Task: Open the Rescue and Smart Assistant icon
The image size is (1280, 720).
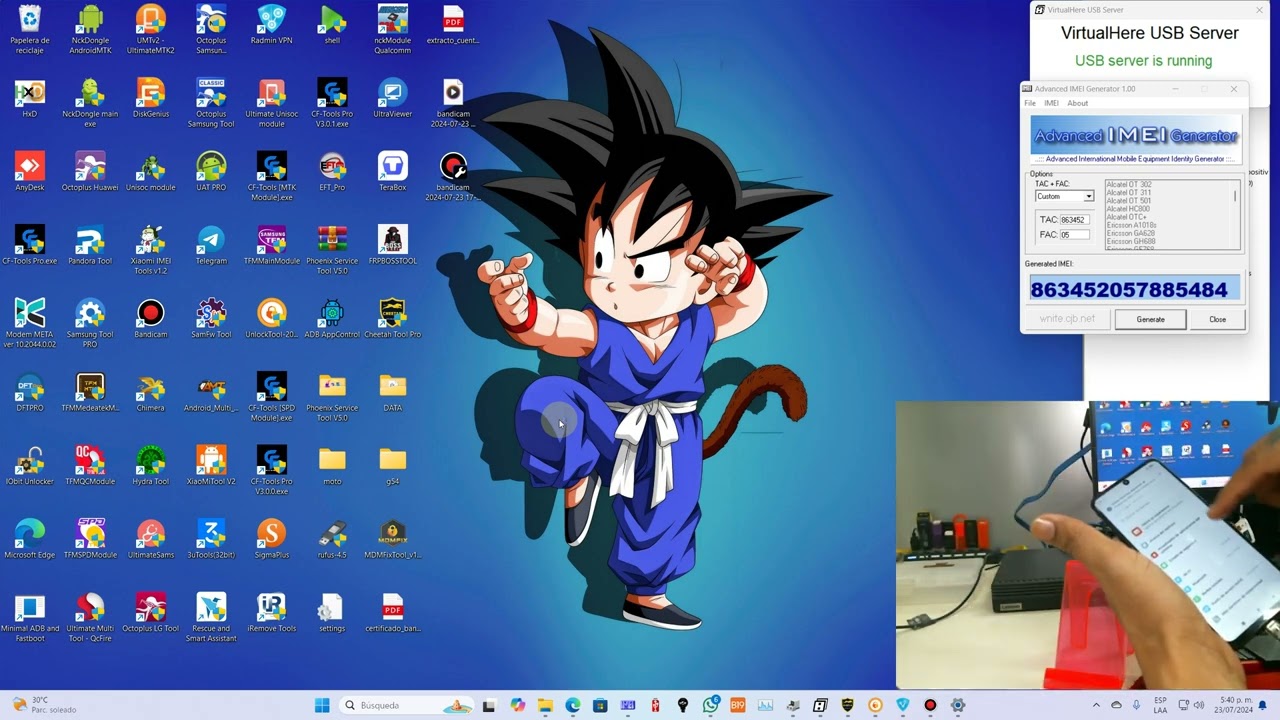Action: click(211, 618)
